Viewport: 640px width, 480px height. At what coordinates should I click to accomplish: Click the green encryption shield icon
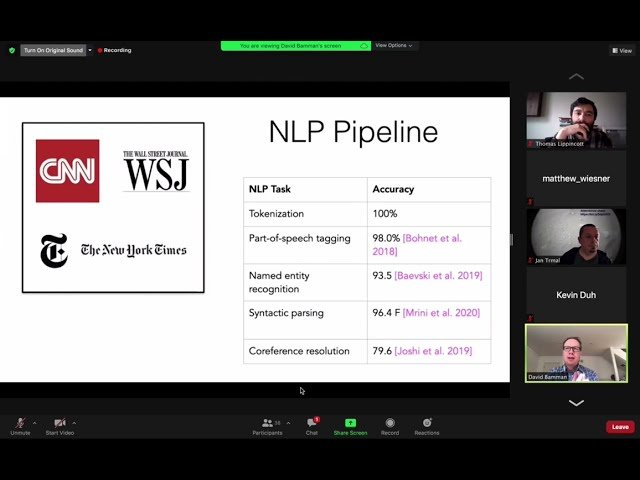(12, 50)
